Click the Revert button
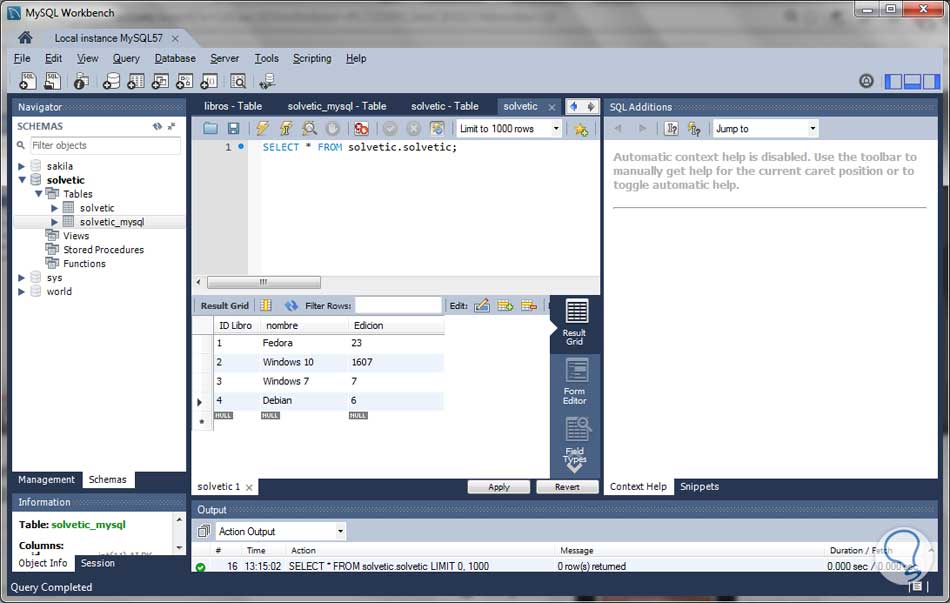This screenshot has width=950, height=603. pos(567,487)
